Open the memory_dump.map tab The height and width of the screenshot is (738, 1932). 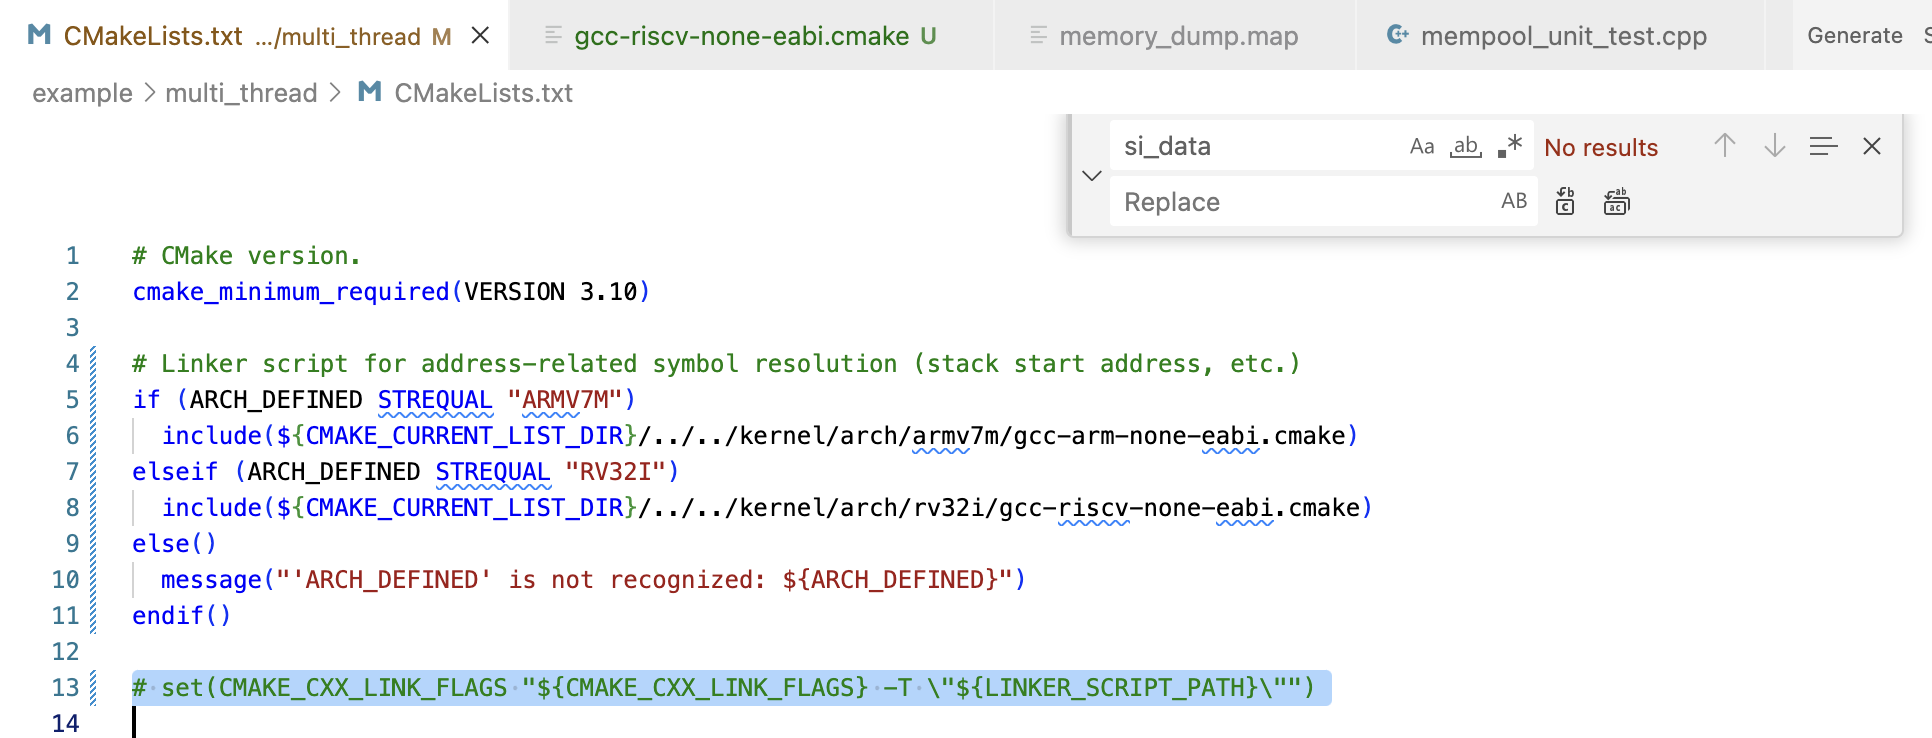(x=1177, y=36)
